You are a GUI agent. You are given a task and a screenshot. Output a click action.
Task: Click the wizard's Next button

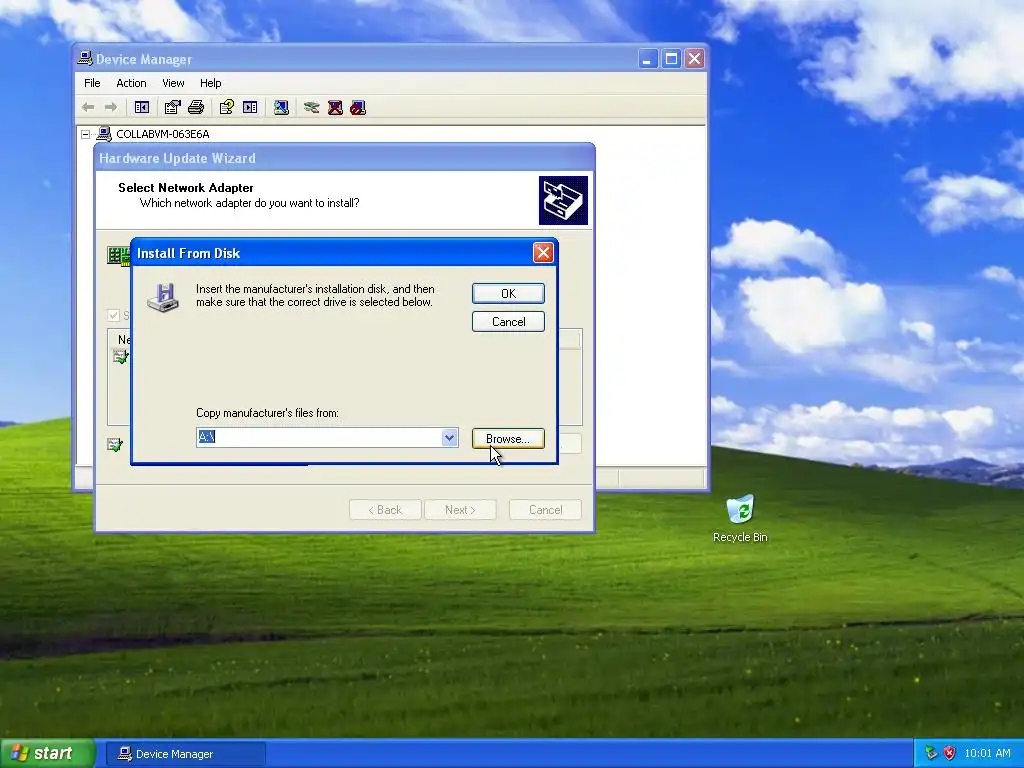(460, 509)
